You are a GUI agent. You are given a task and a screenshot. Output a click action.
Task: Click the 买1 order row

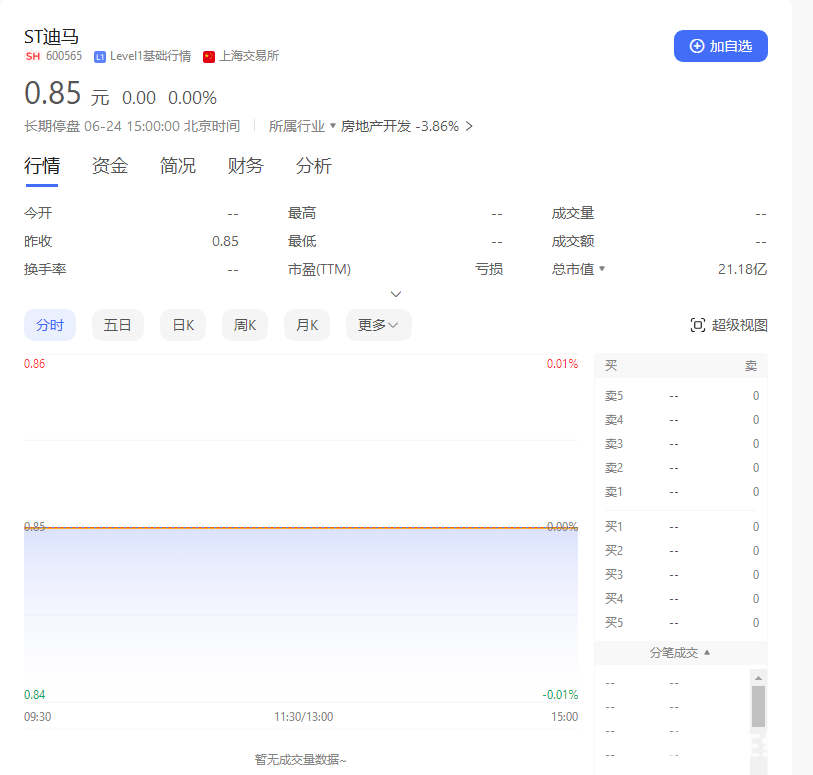click(x=681, y=527)
